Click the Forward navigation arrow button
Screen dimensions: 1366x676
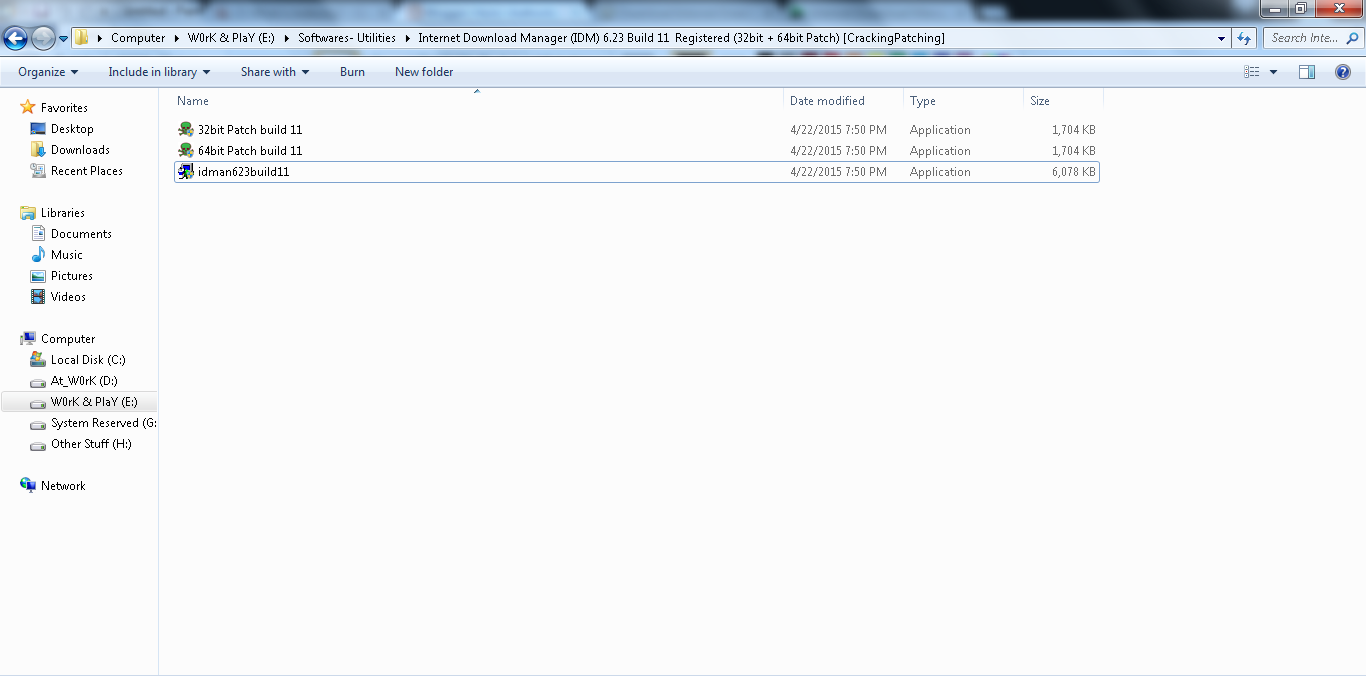43,38
